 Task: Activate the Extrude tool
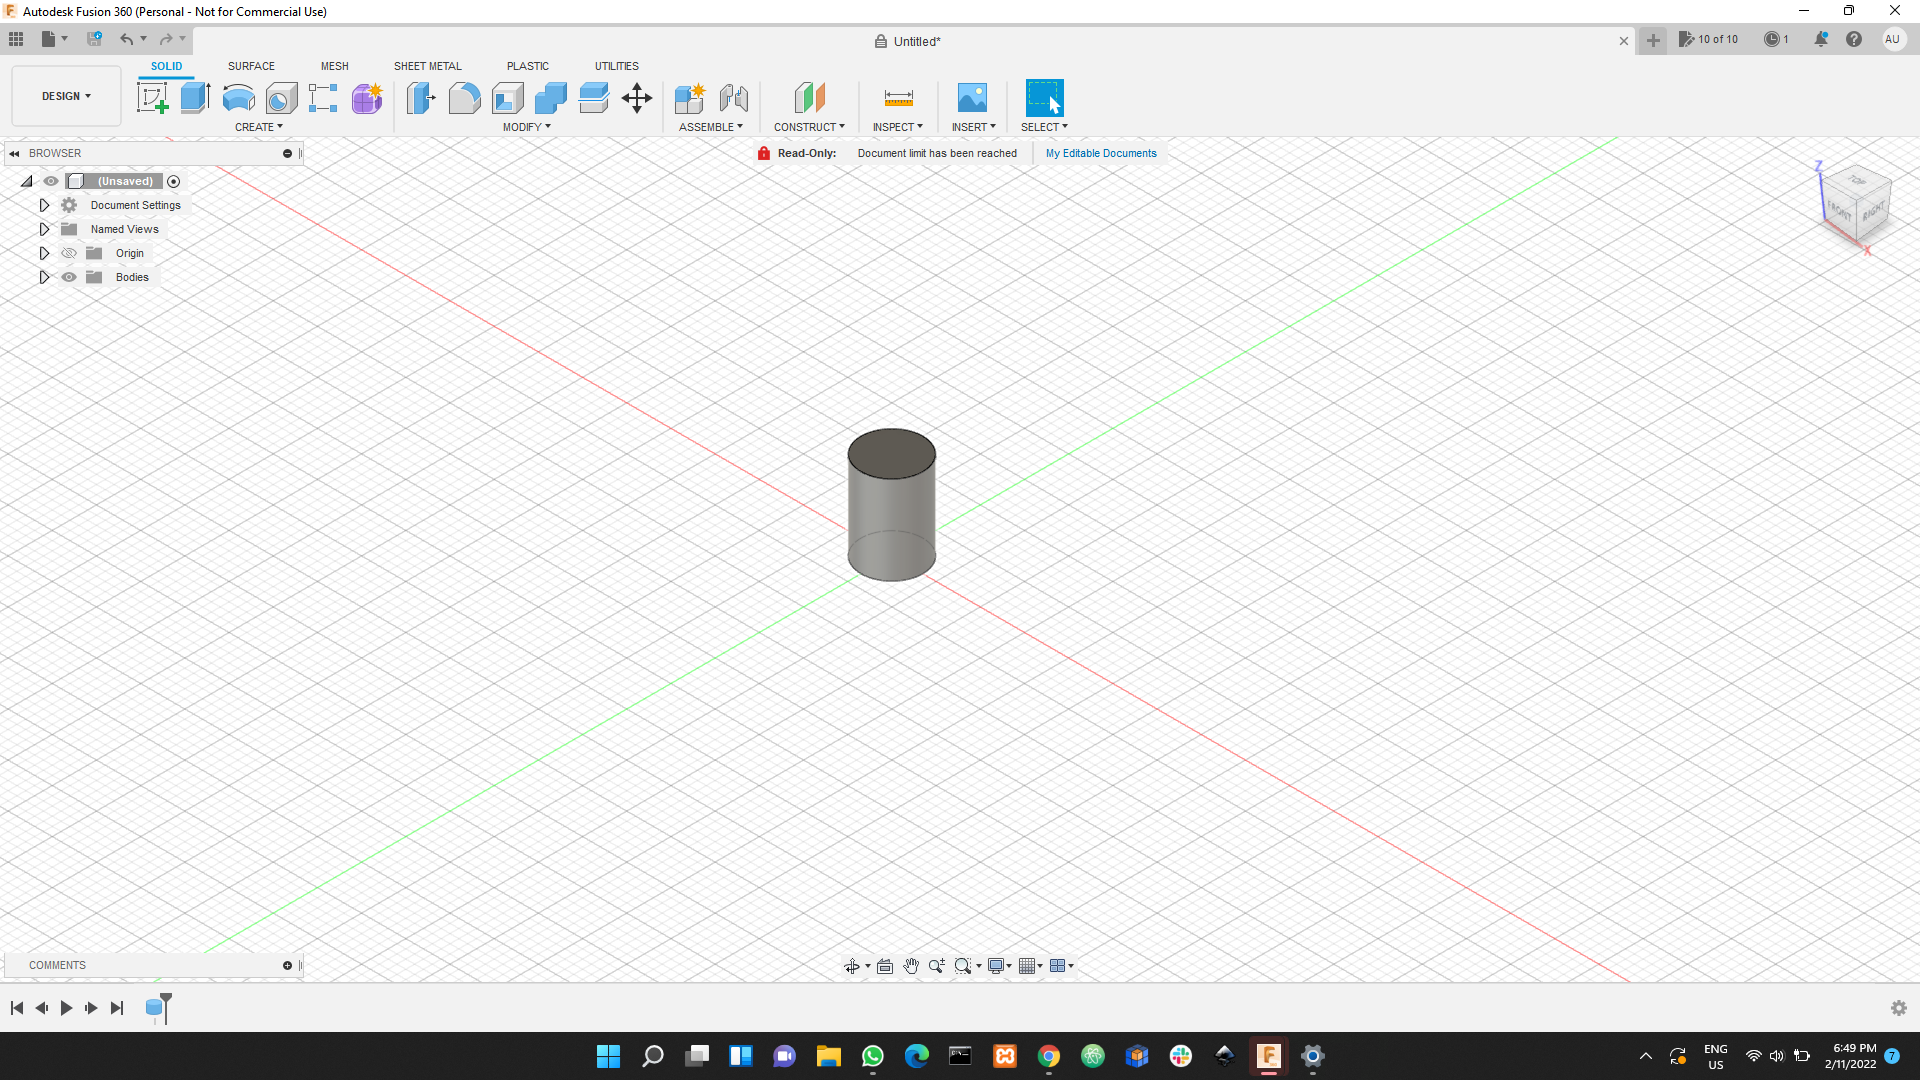pyautogui.click(x=193, y=97)
